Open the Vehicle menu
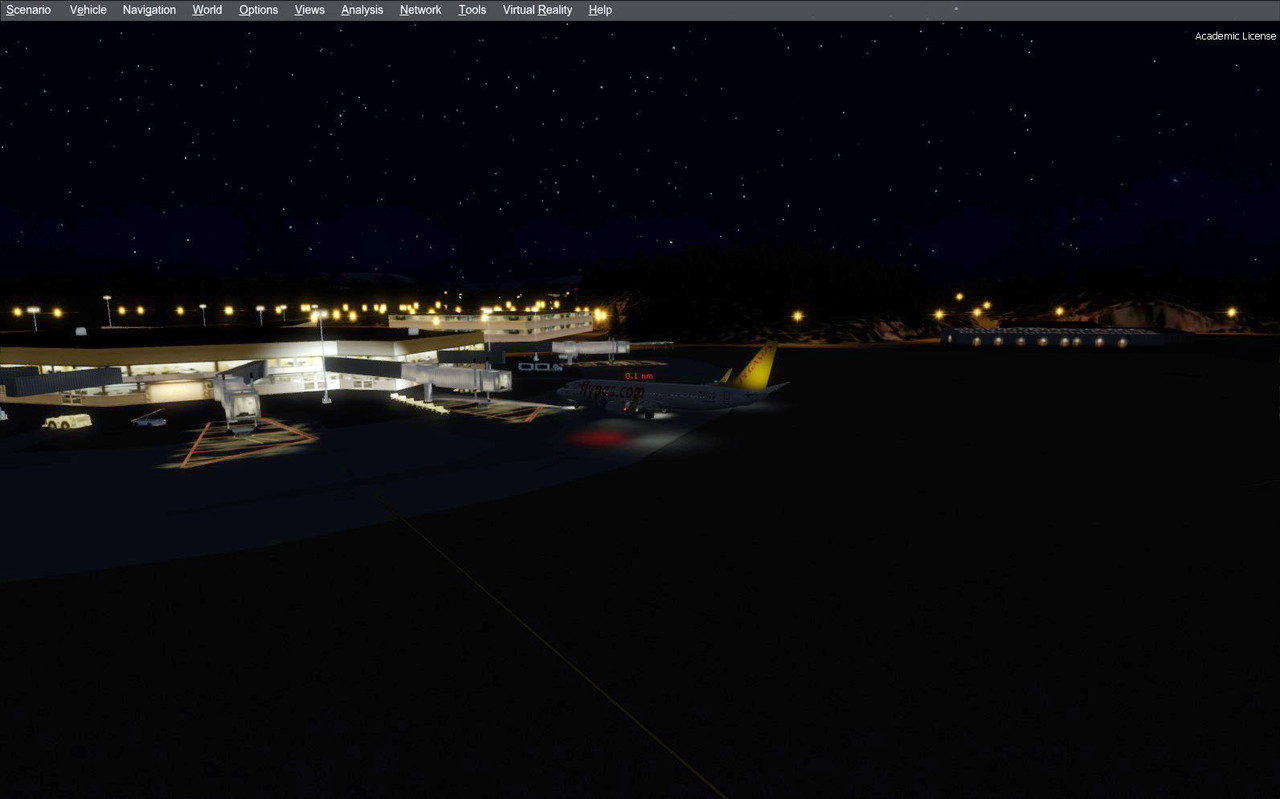 click(x=88, y=10)
